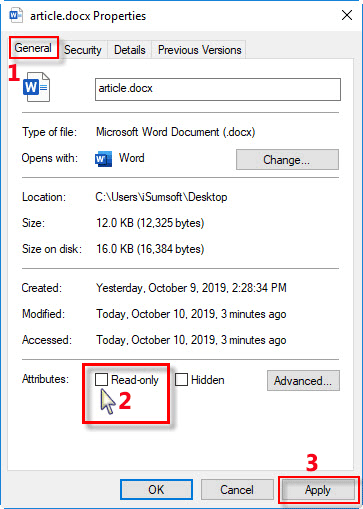Apply the attribute changes
The height and width of the screenshot is (509, 363).
point(318,490)
